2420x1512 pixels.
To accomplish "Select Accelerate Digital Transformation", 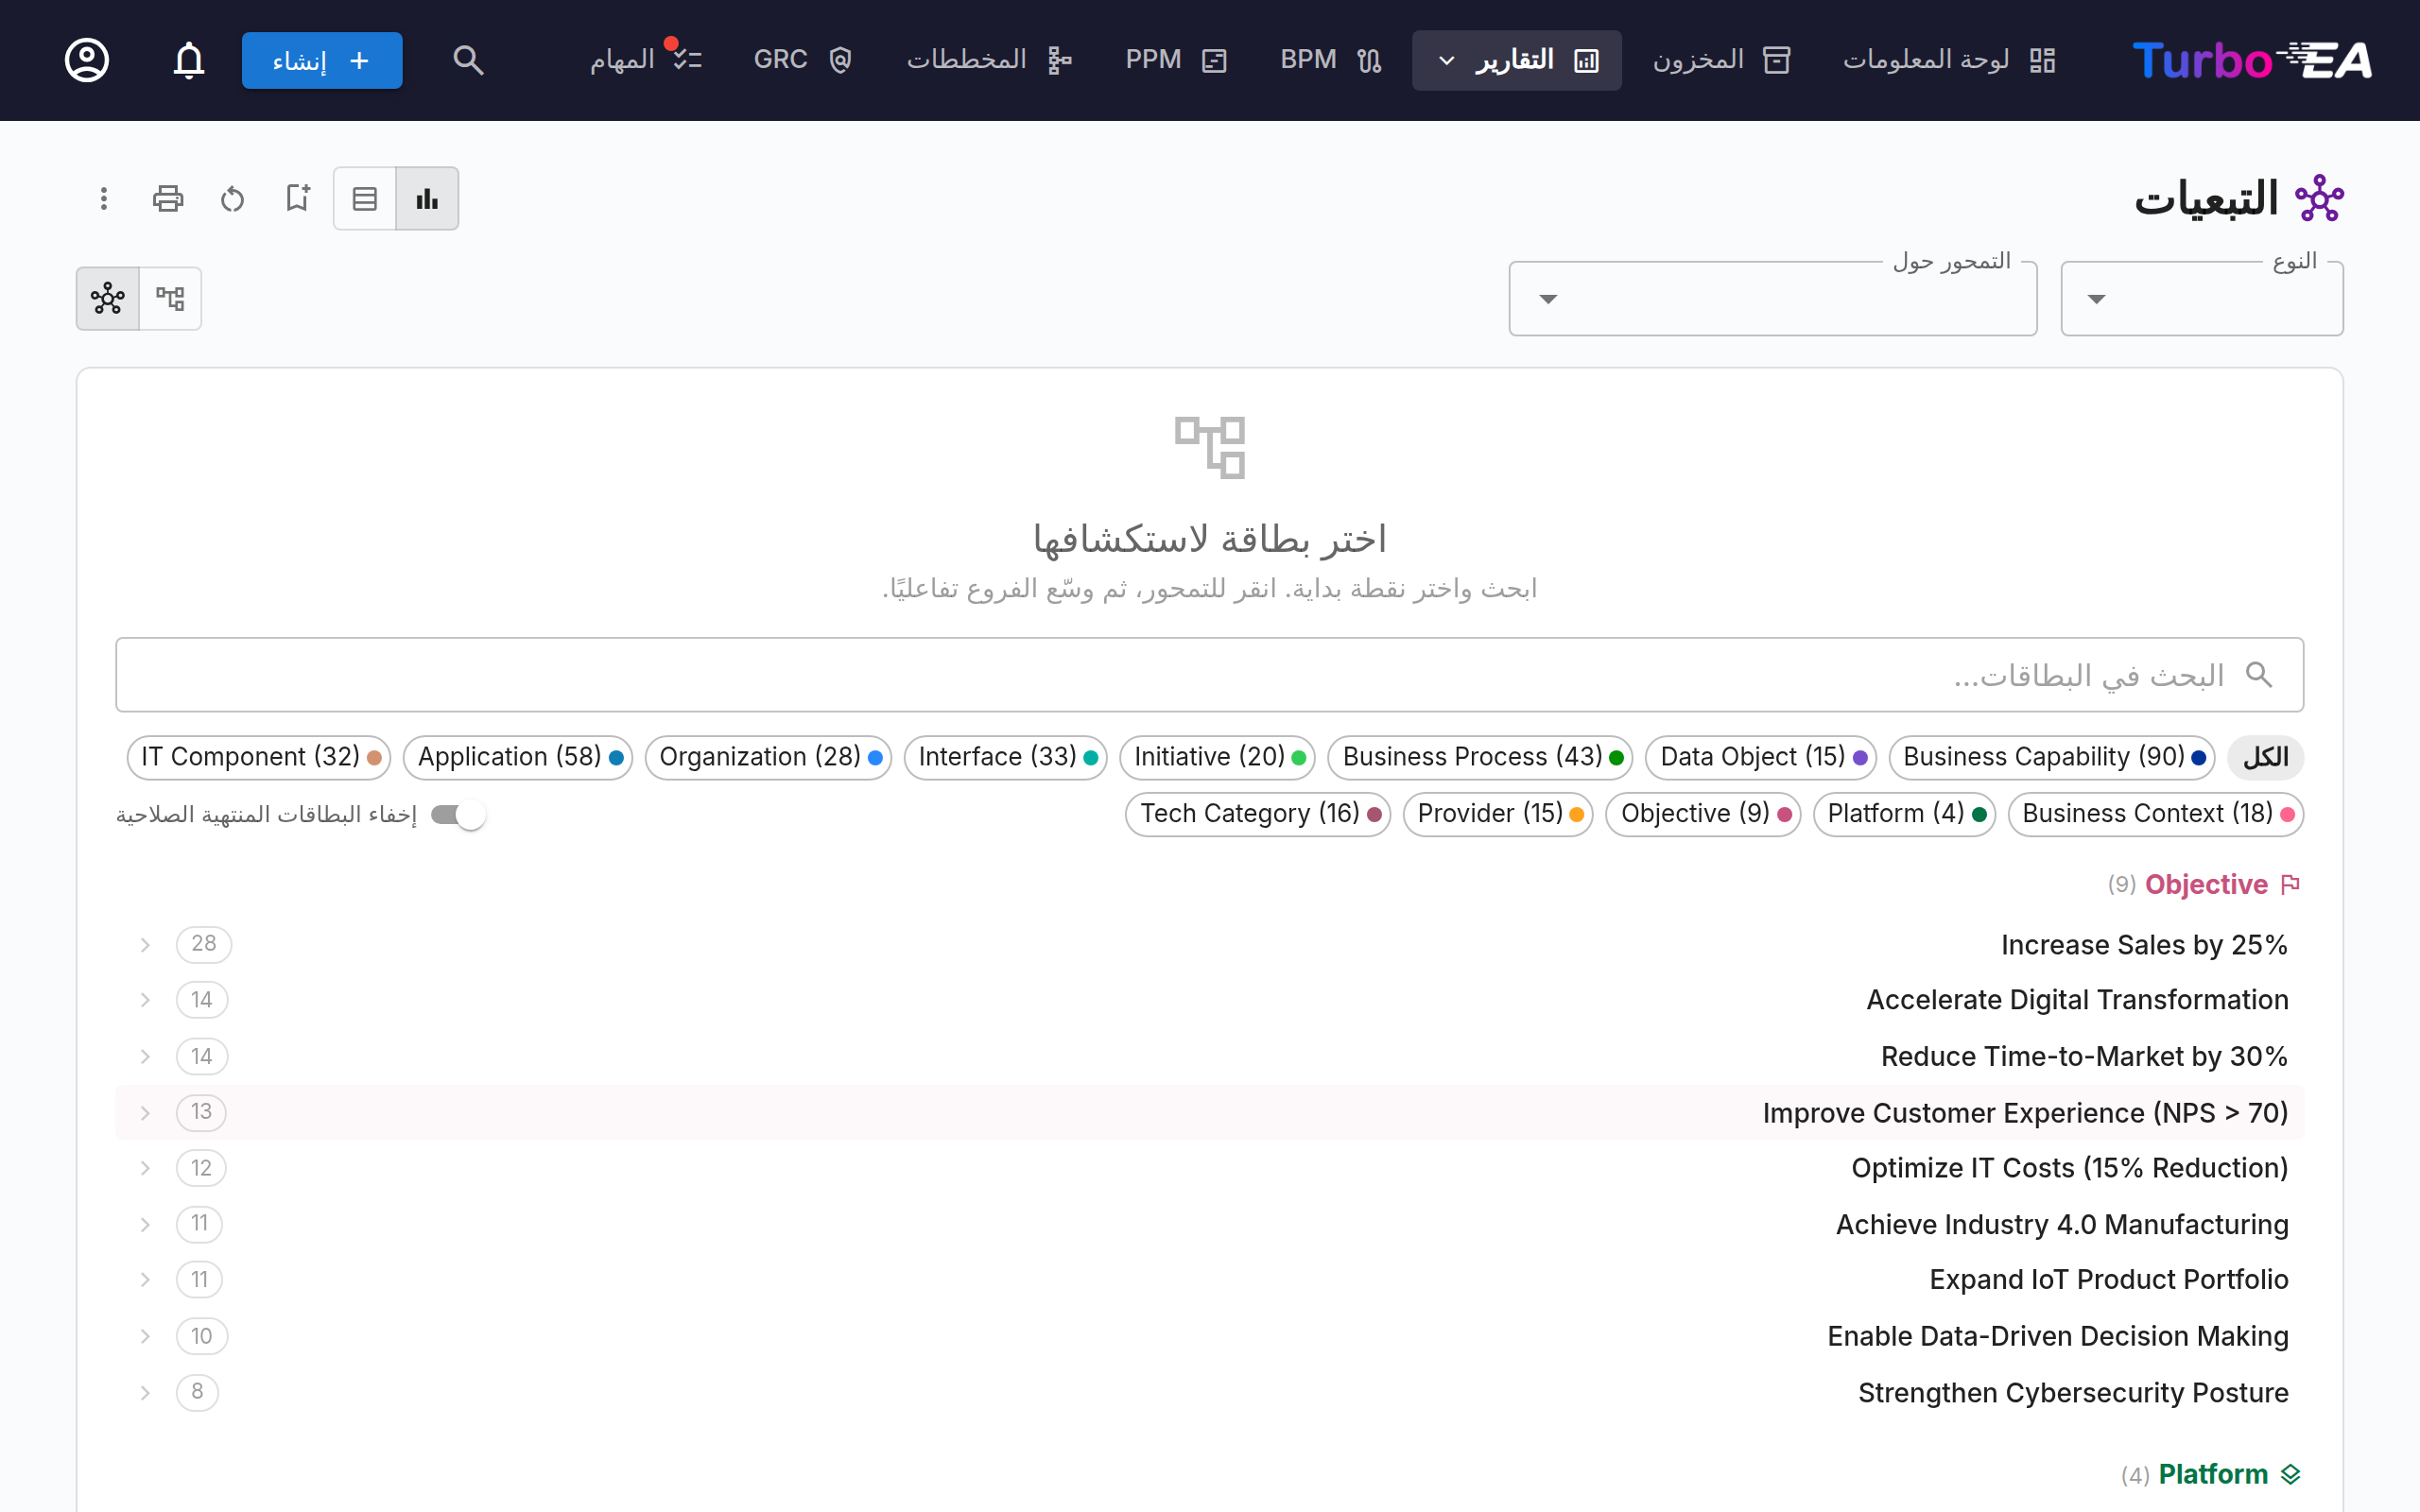I will pos(1210,1000).
